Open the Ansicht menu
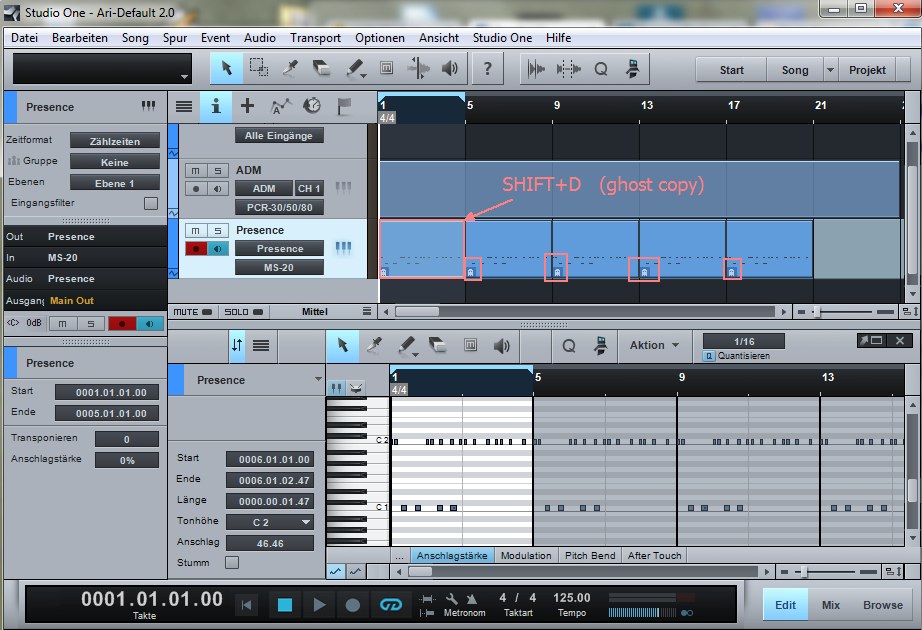Image resolution: width=922 pixels, height=630 pixels. coord(439,38)
